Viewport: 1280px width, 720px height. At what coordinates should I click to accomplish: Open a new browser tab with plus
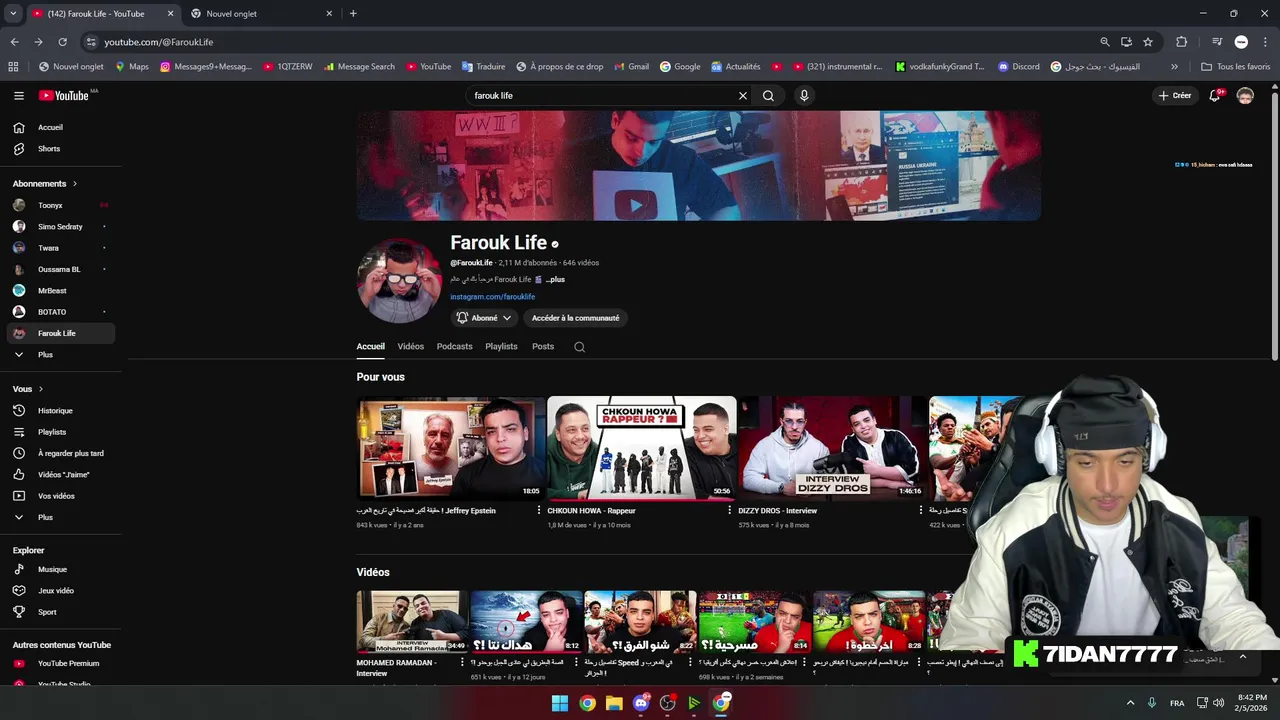coord(353,14)
